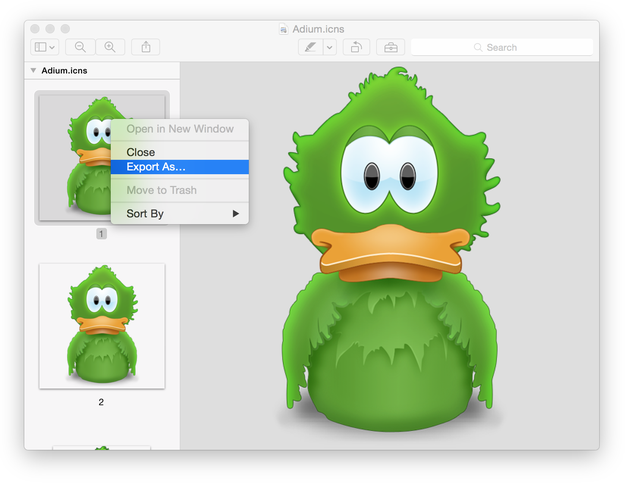Select Adium.icns header in sidebar
The width and height of the screenshot is (625, 487).
click(x=64, y=71)
